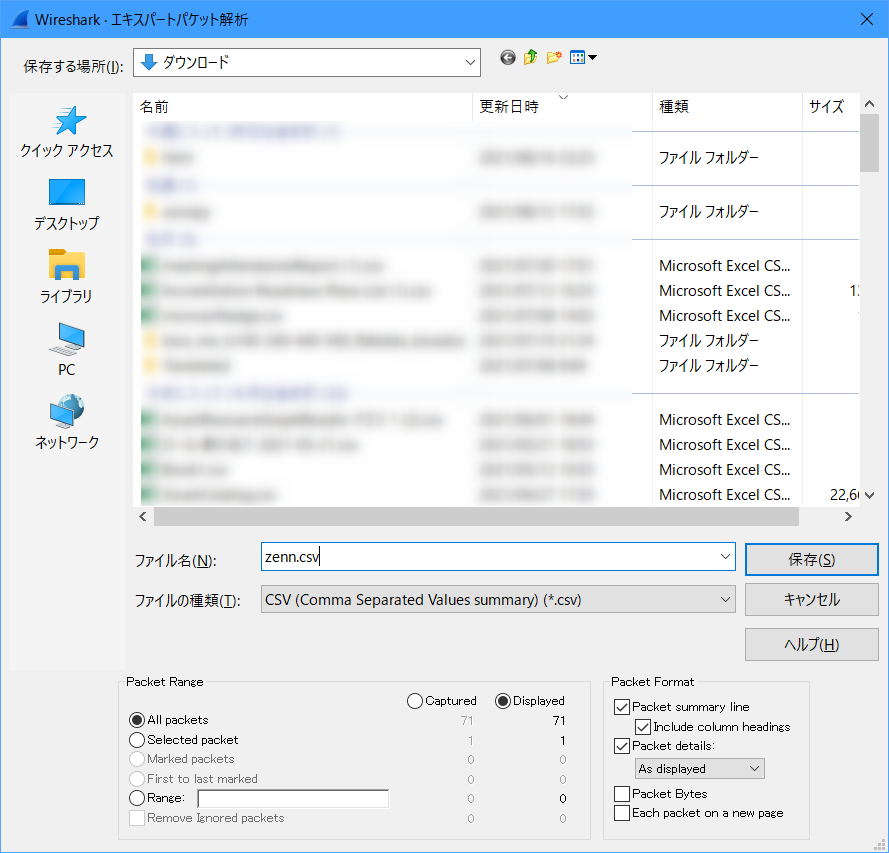Click the キャンセル cancel button
Screen dimensions: 889x853
pos(811,600)
